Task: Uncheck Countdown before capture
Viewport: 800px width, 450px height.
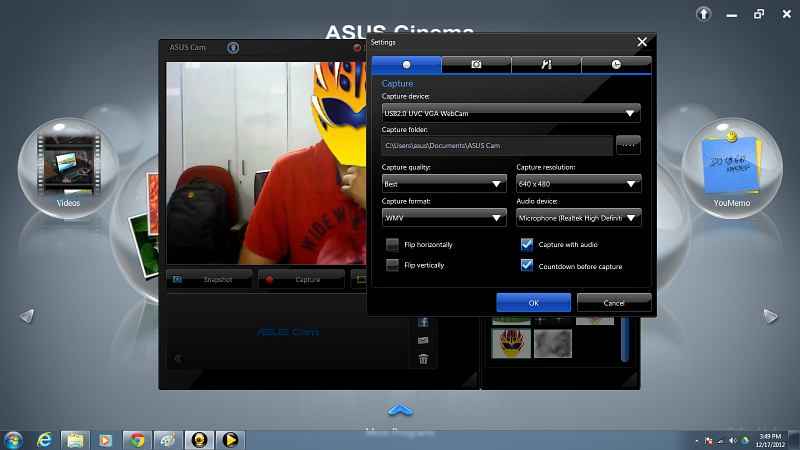Action: 527,266
